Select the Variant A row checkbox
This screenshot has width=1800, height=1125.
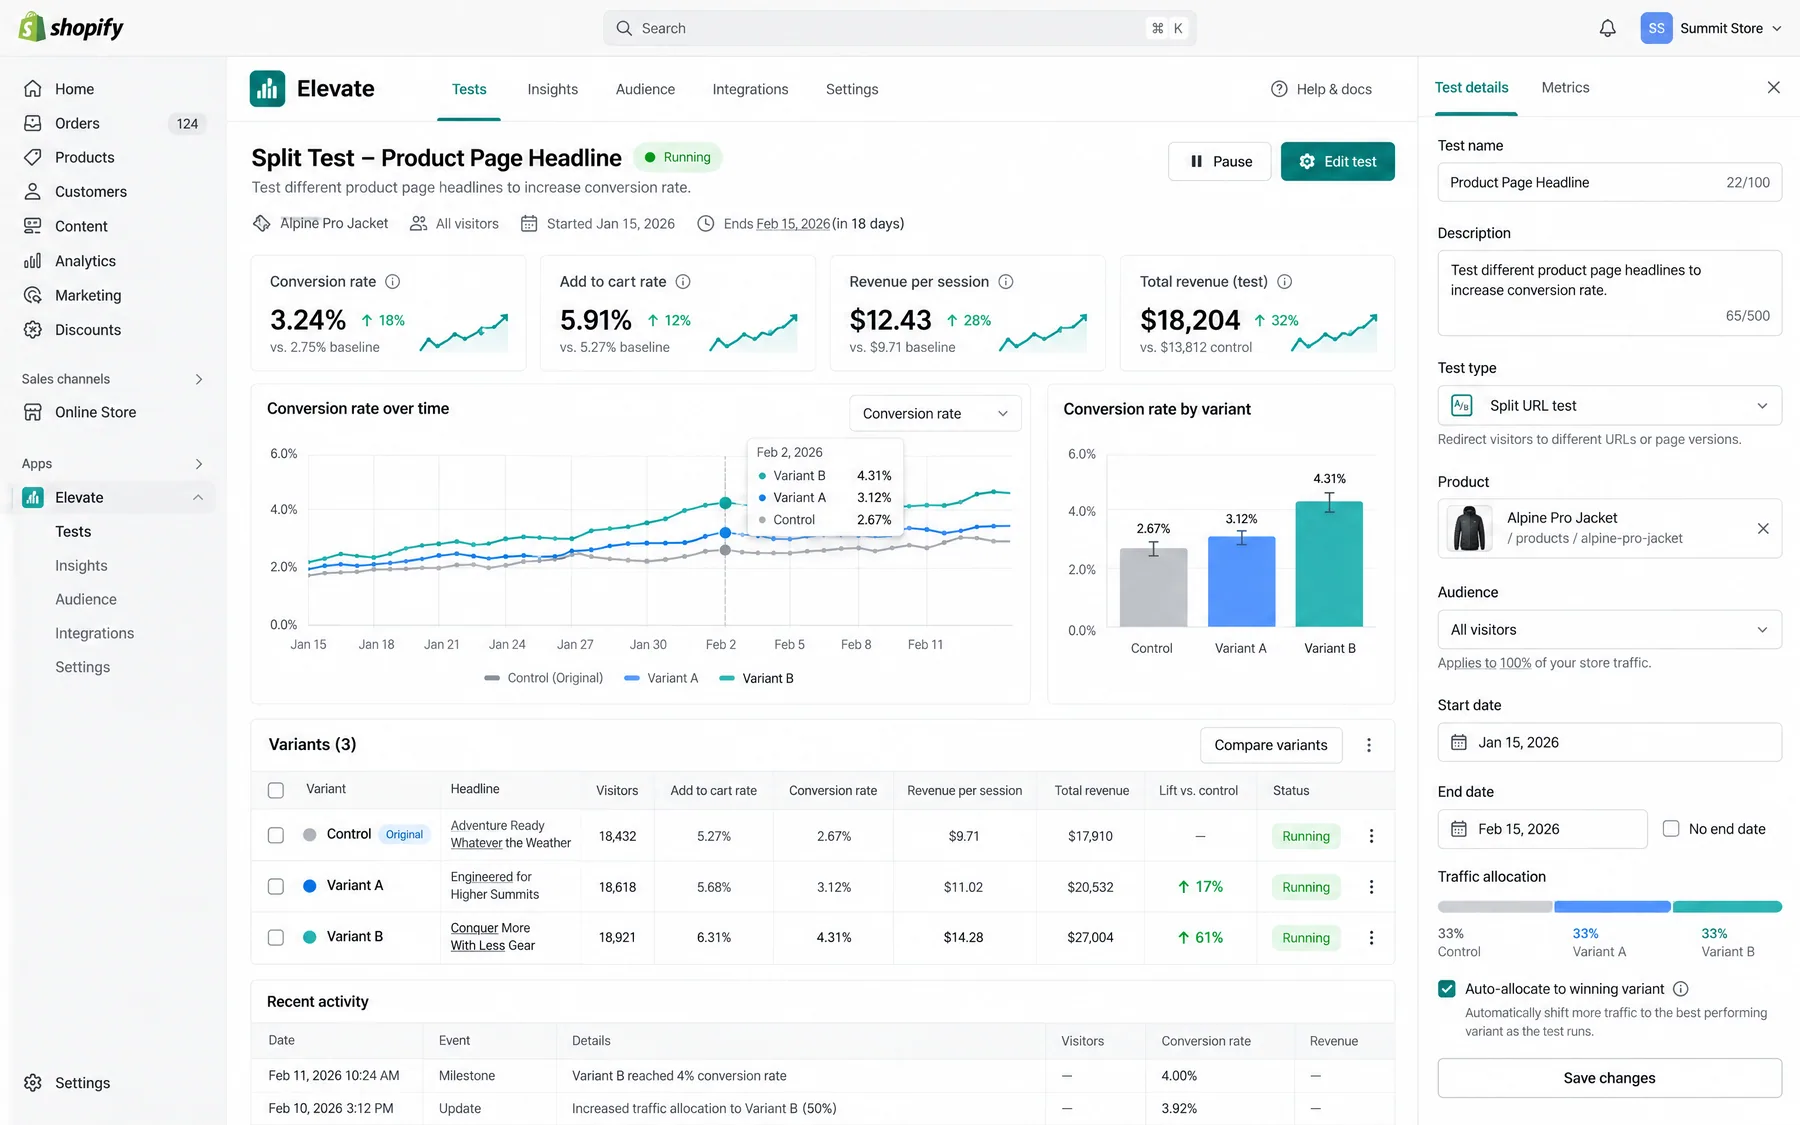click(276, 887)
